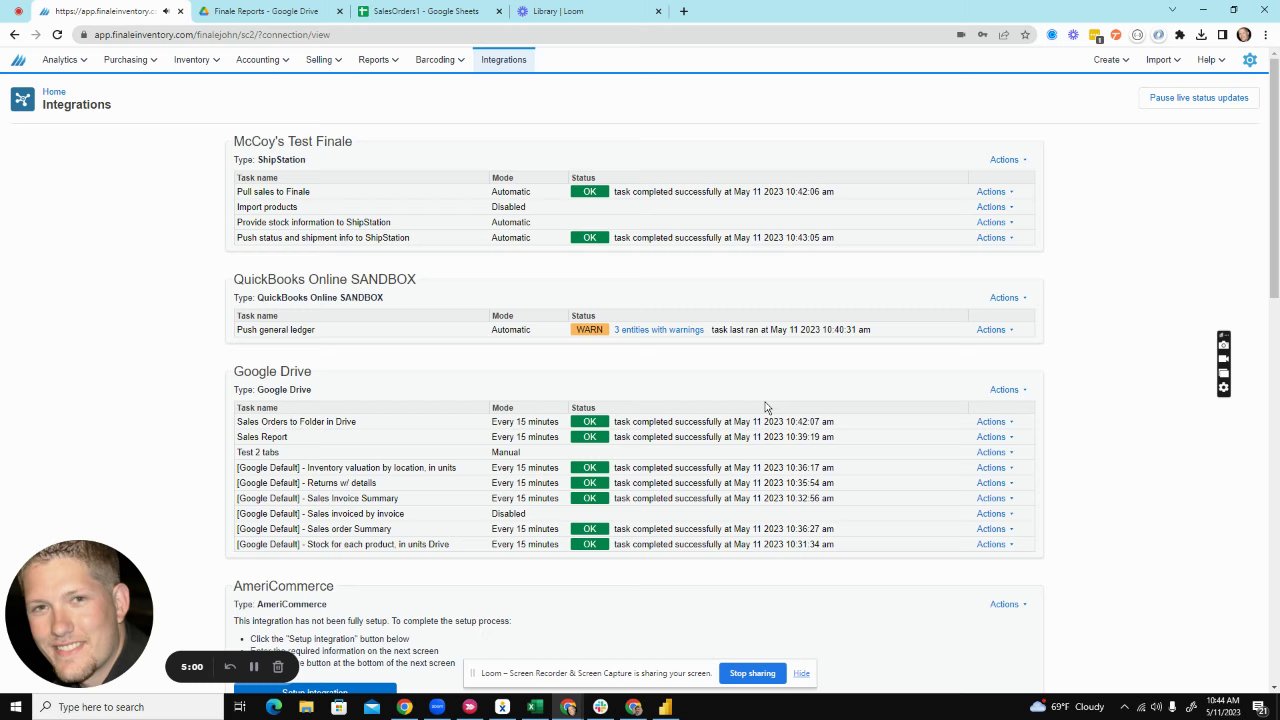The image size is (1280, 720).
Task: Pause the Loom recording
Action: tap(254, 667)
